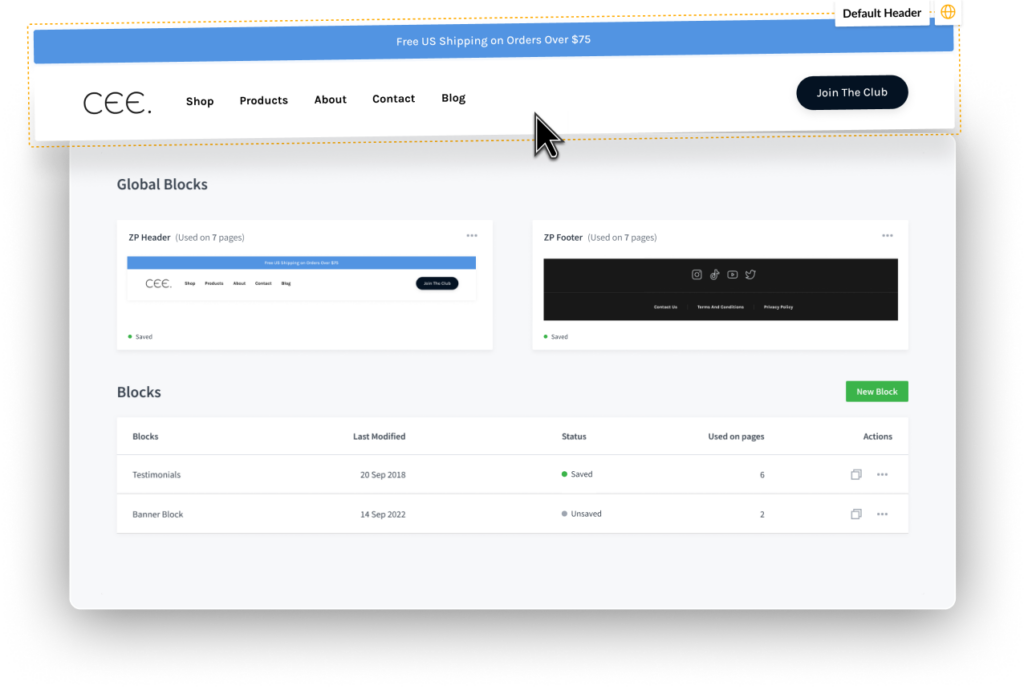Image resolution: width=1024 pixels, height=687 pixels.
Task: Click the globe icon beside Default Header
Action: click(x=948, y=12)
